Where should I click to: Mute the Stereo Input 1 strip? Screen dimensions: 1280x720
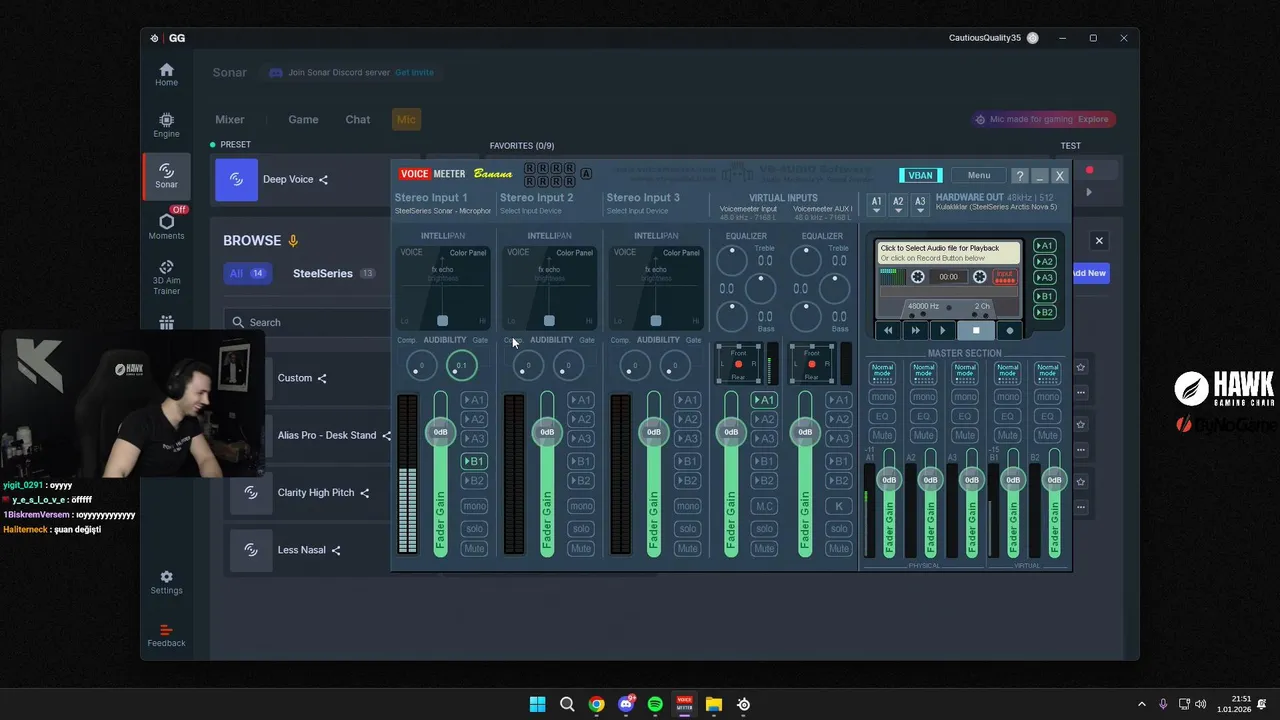[x=474, y=548]
